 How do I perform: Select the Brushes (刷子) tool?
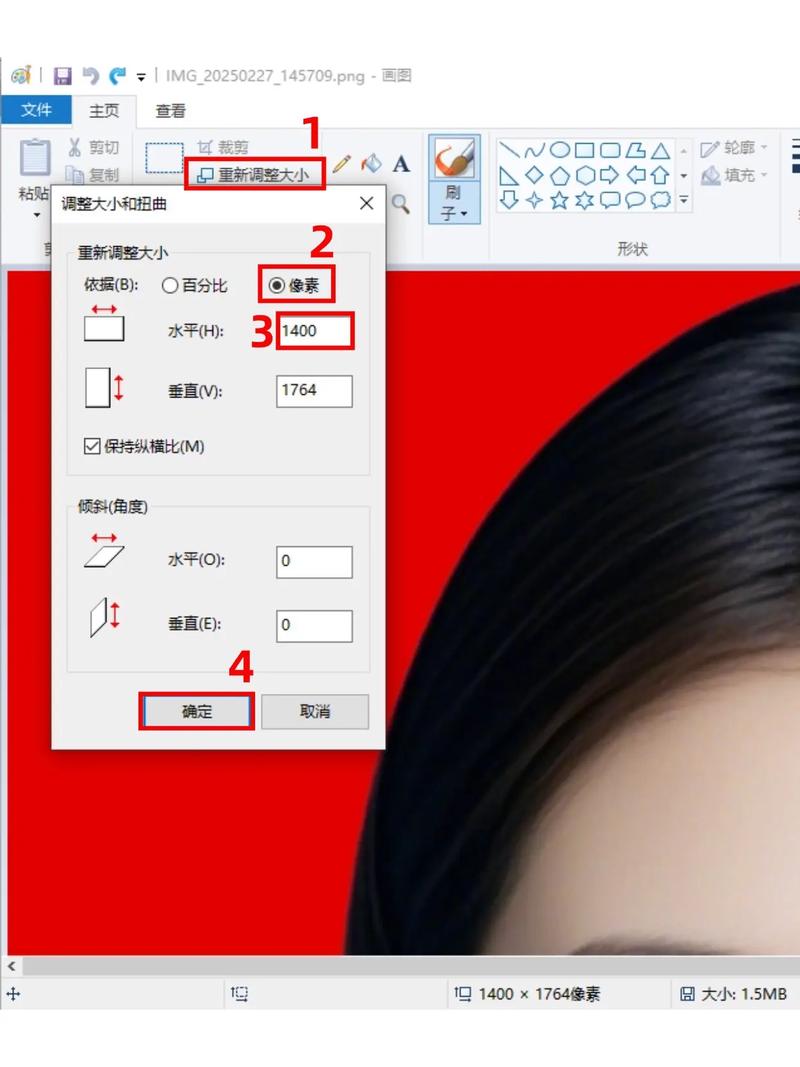pos(455,158)
